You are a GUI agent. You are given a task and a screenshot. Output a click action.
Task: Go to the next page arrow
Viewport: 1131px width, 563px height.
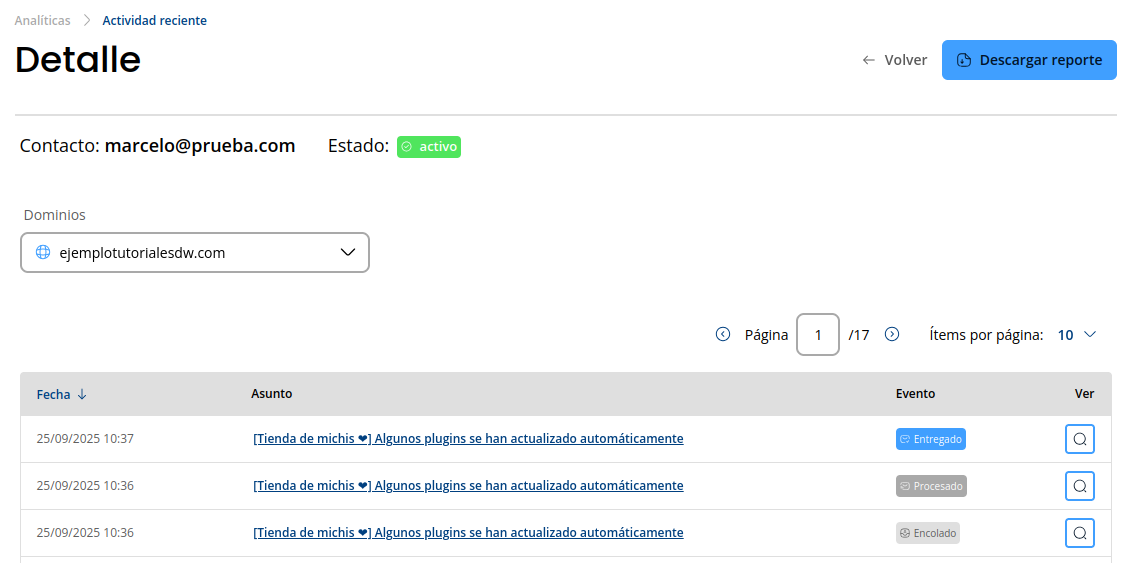click(892, 335)
